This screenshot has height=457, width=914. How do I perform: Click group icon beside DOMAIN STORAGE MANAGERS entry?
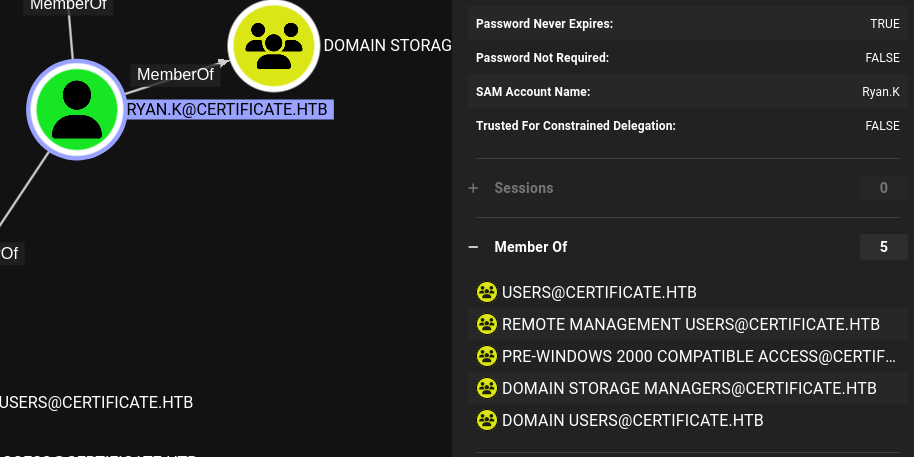(x=487, y=388)
